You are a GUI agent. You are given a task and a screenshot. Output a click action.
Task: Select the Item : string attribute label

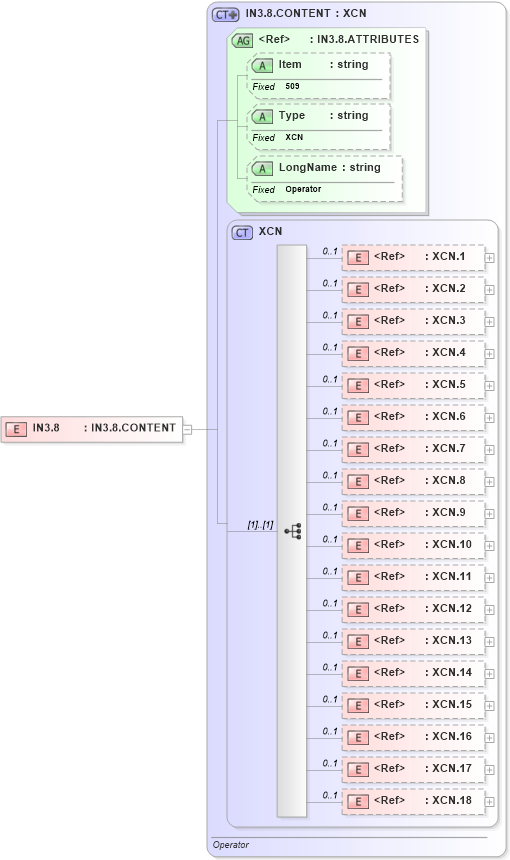(x=323, y=64)
